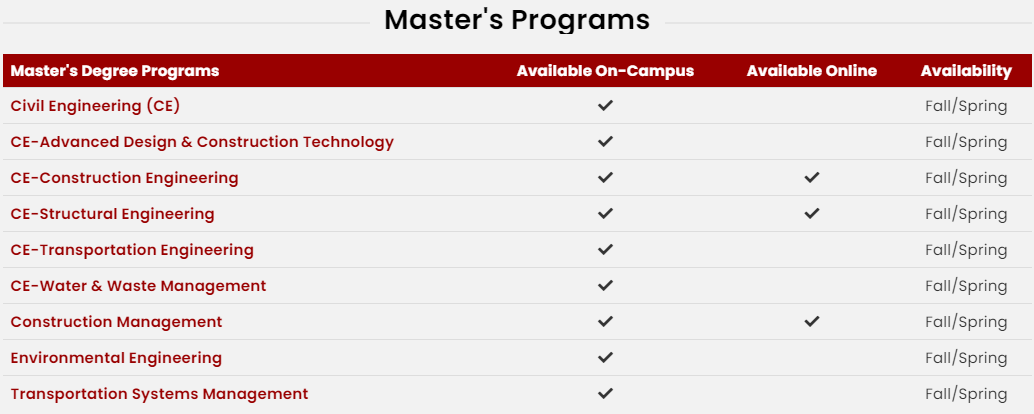Click on-campus checkmark for CE-Water & Waste Management

[x=605, y=285]
